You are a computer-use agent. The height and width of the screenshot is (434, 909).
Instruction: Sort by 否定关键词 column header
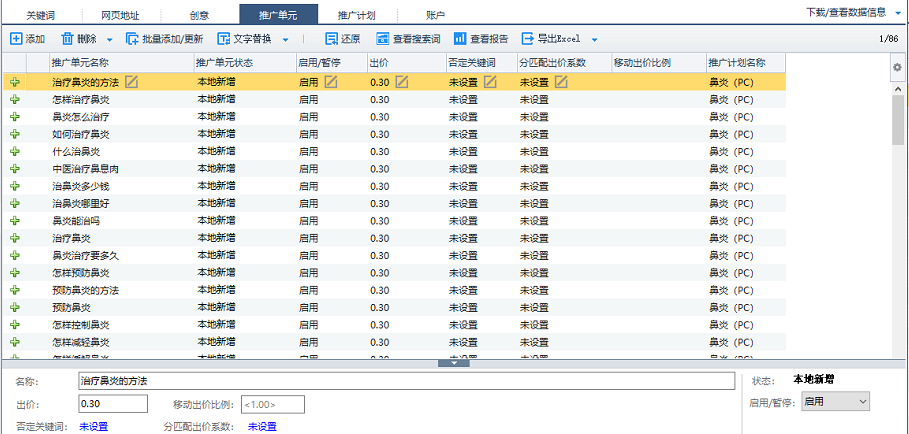pos(481,63)
